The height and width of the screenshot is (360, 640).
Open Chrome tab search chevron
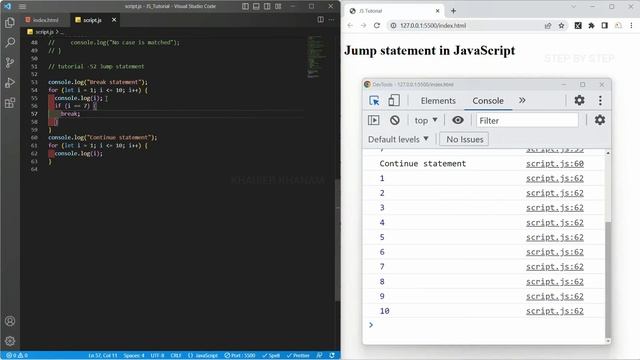tap(574, 7)
